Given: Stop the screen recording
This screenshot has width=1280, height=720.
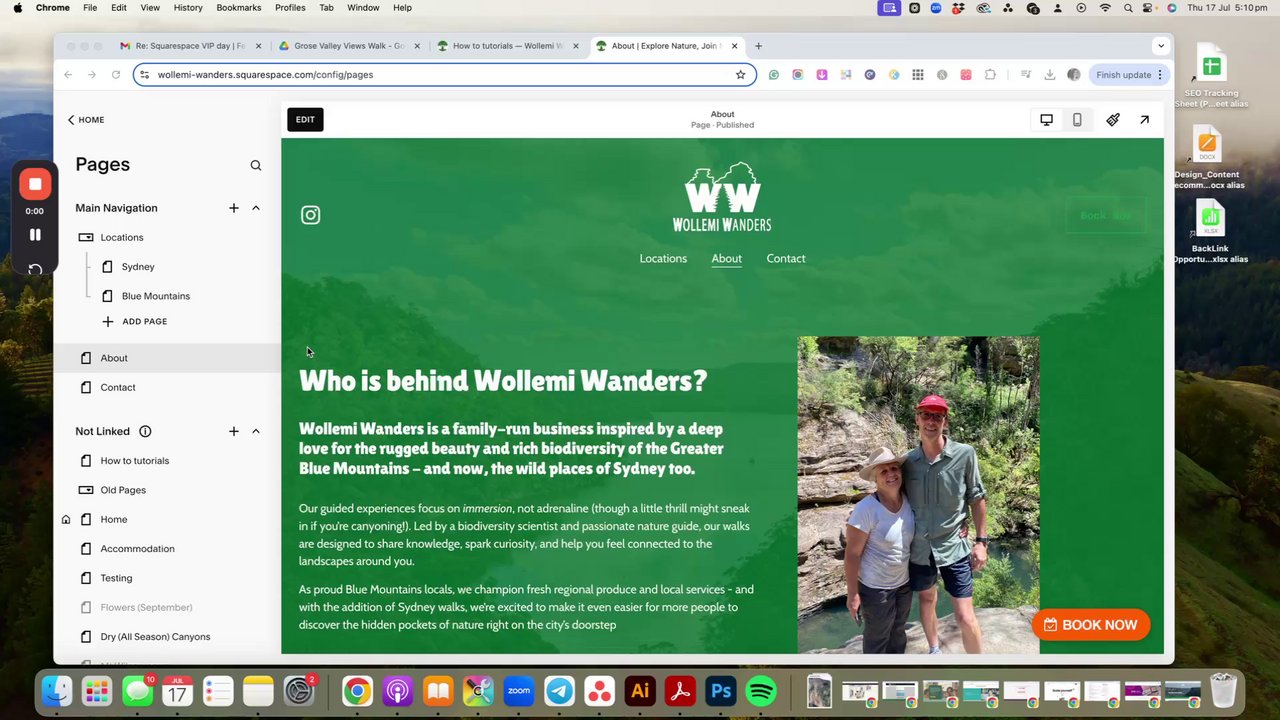Looking at the screenshot, I should pos(35,184).
